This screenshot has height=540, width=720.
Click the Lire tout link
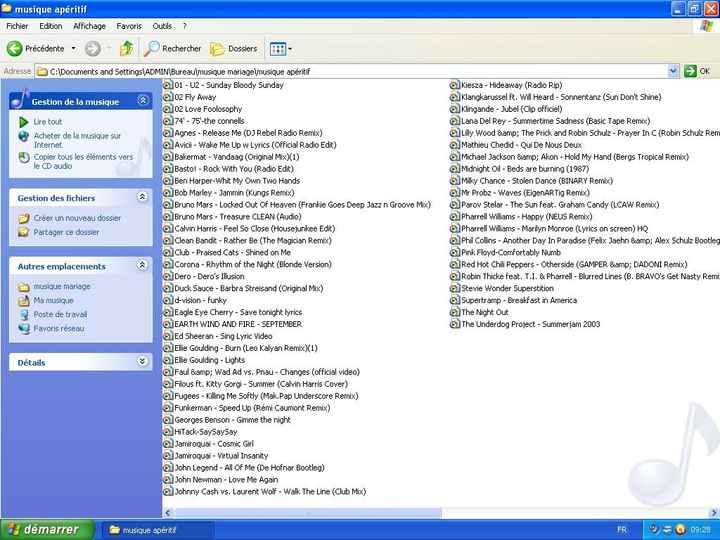[x=48, y=122]
